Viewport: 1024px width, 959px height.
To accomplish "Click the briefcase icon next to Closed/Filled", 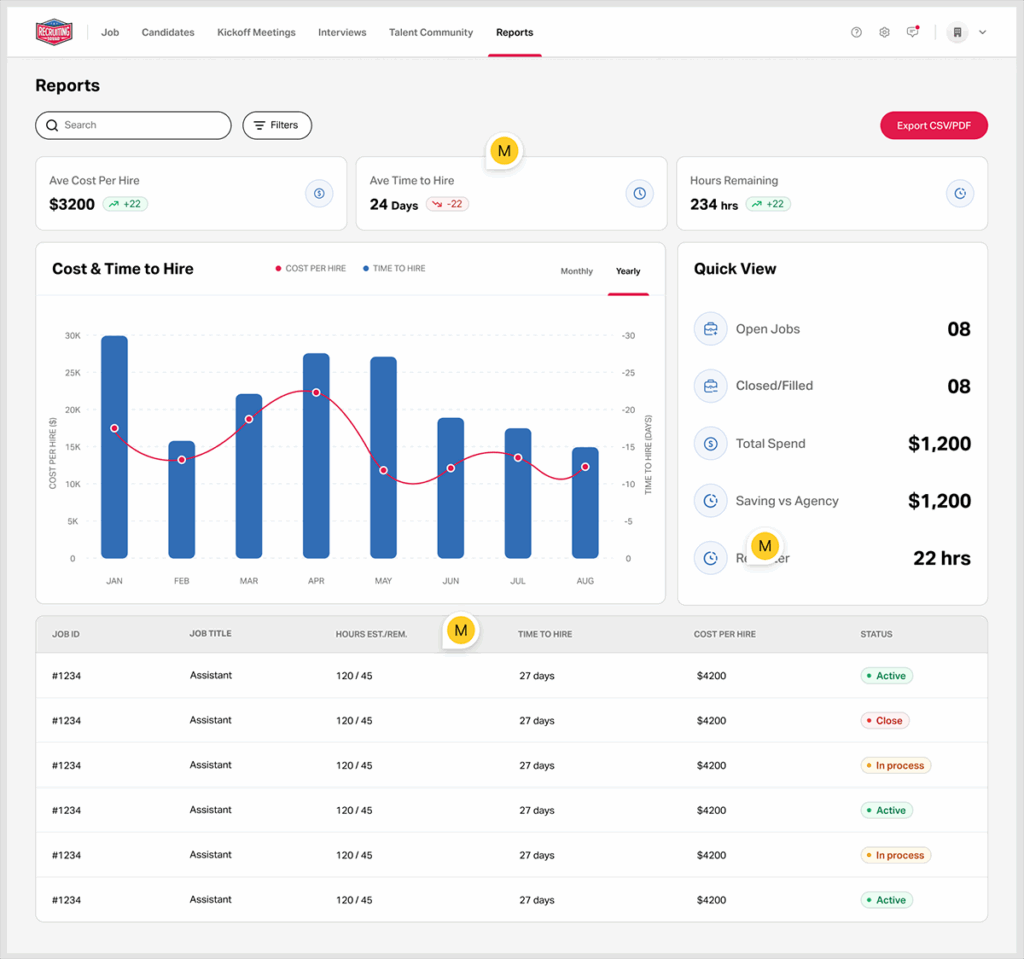I will (710, 385).
